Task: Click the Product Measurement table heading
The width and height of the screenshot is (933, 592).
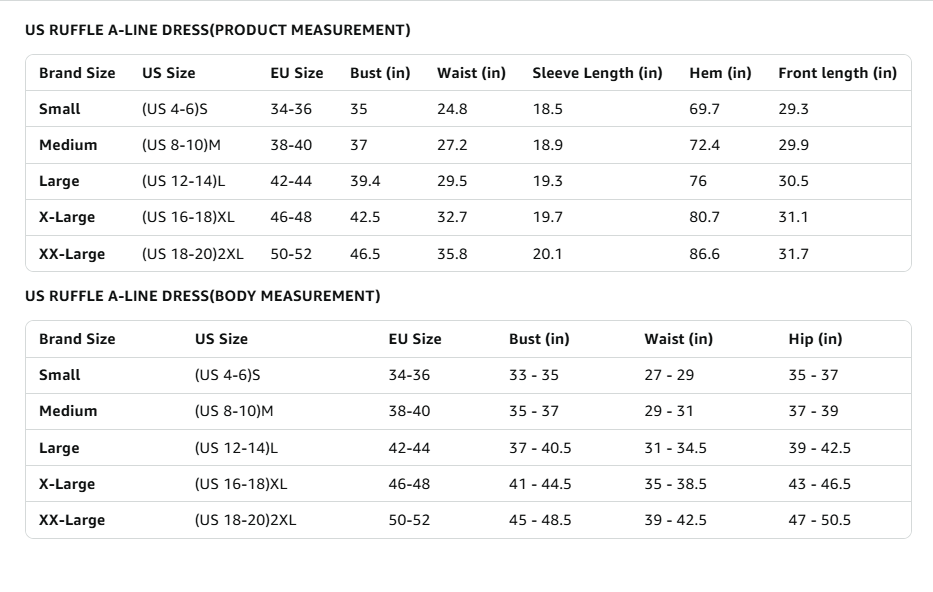Action: pyautogui.click(x=218, y=30)
